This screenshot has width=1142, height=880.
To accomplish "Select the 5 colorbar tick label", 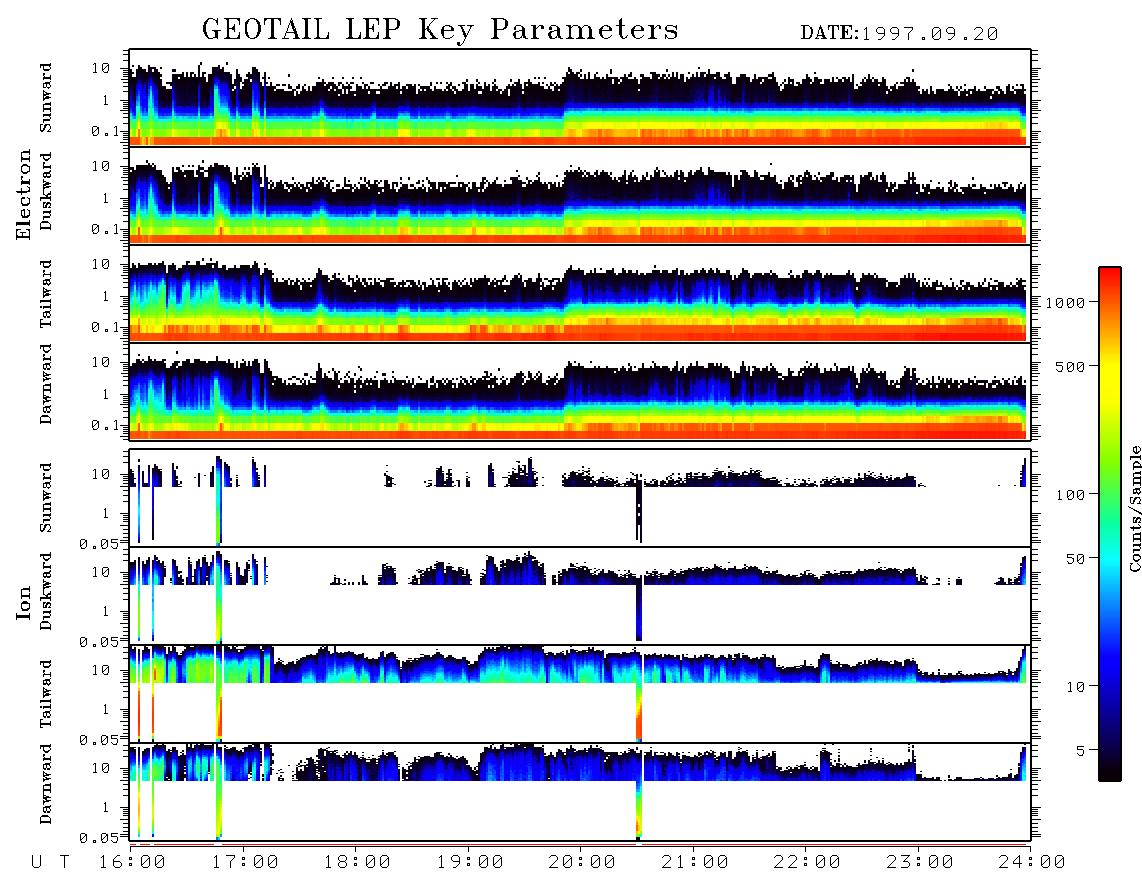I will click(1082, 751).
